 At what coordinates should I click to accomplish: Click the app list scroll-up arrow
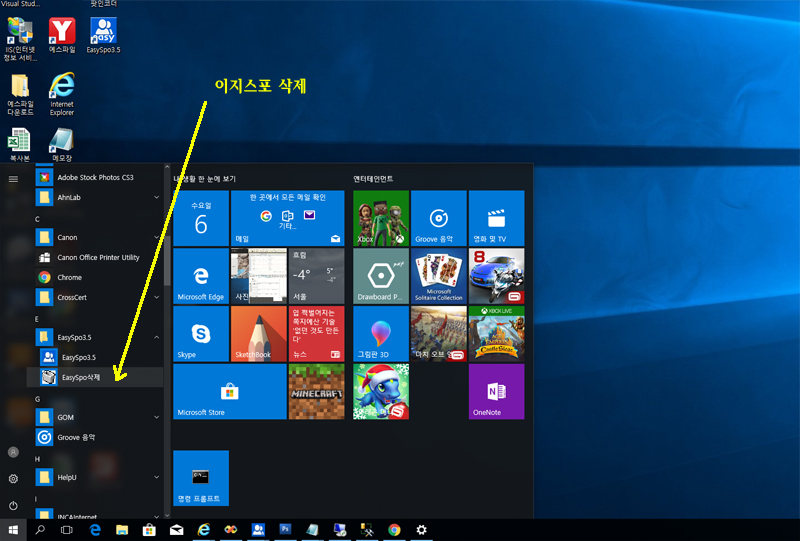167,167
